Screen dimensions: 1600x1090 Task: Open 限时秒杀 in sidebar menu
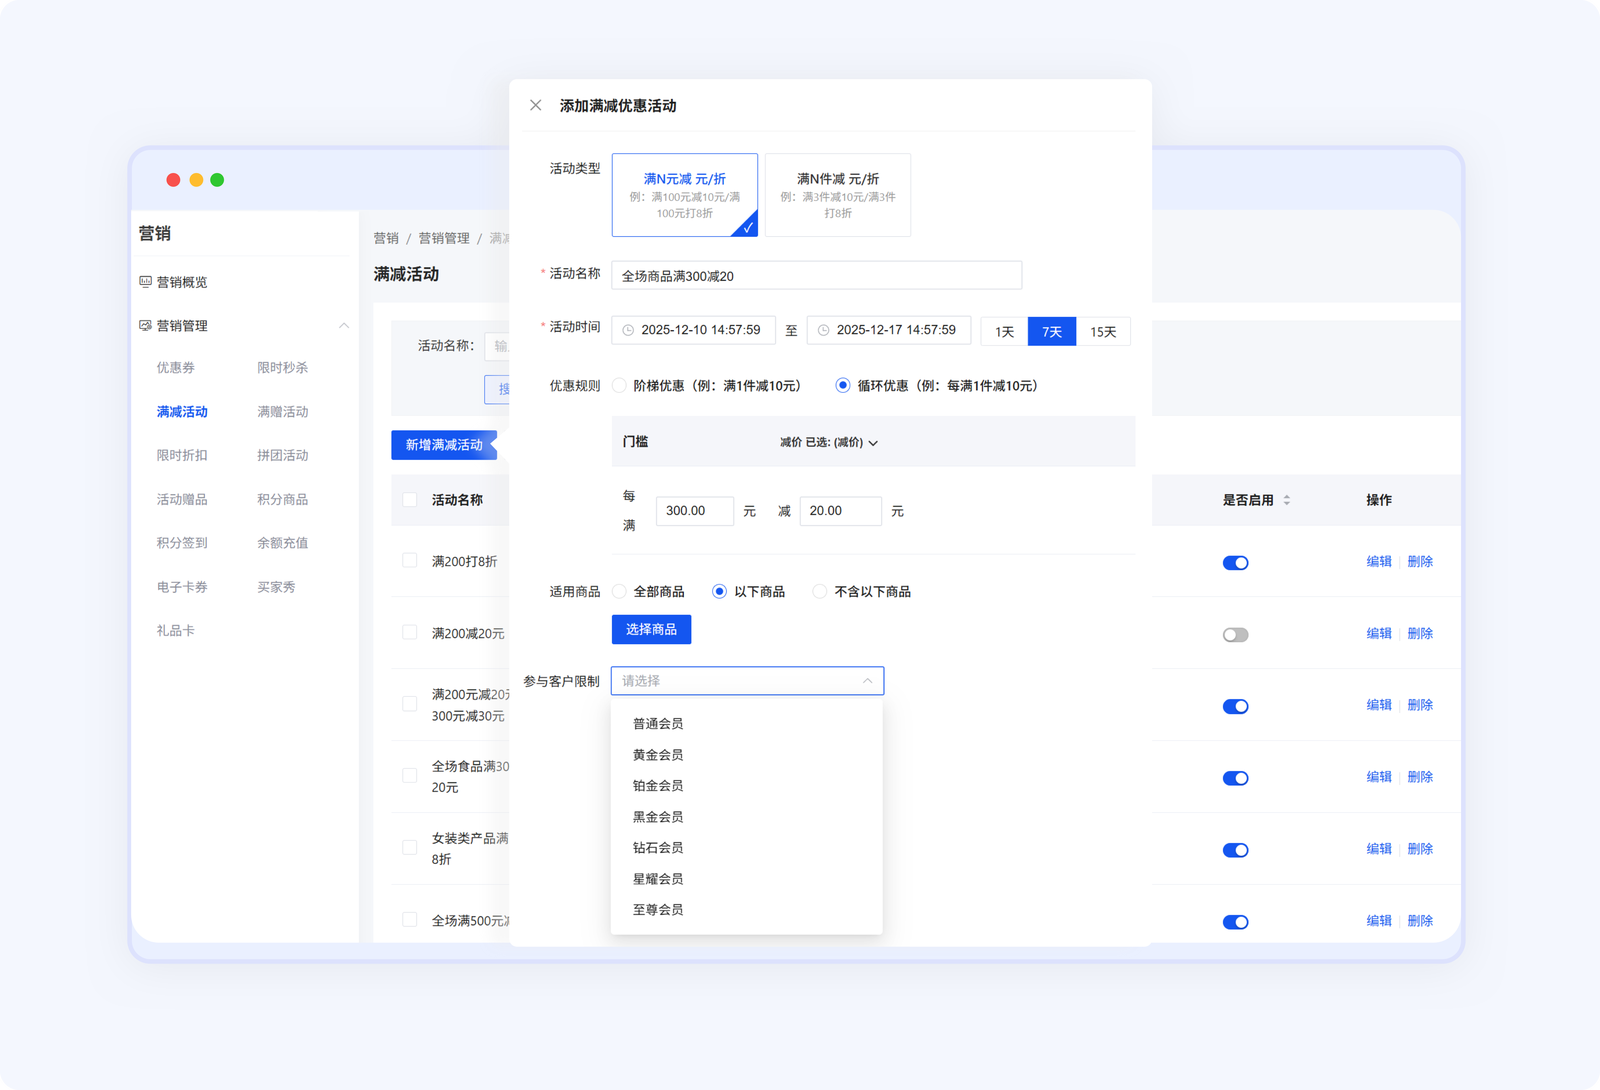pos(282,368)
